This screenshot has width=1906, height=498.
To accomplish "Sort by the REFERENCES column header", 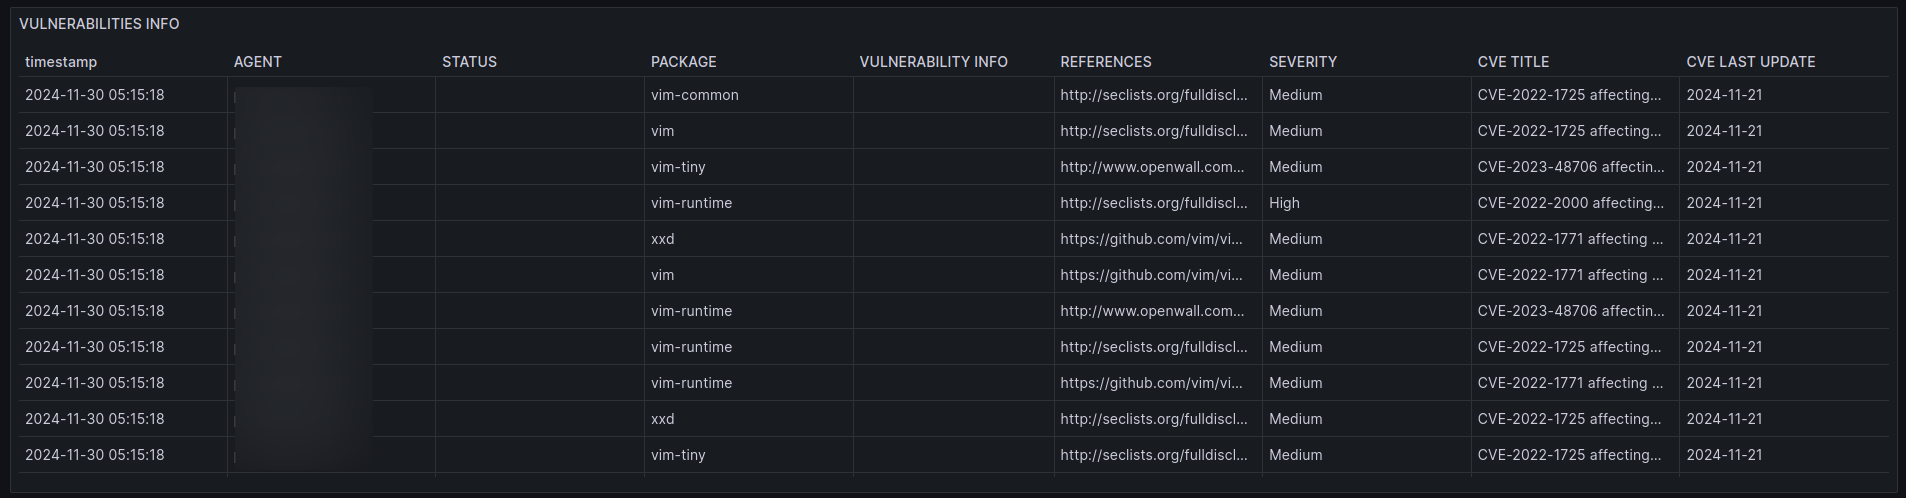I will 1105,62.
